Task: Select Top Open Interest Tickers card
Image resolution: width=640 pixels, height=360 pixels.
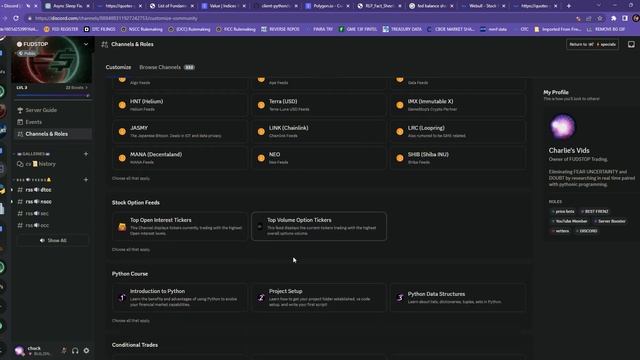Action: coord(180,227)
